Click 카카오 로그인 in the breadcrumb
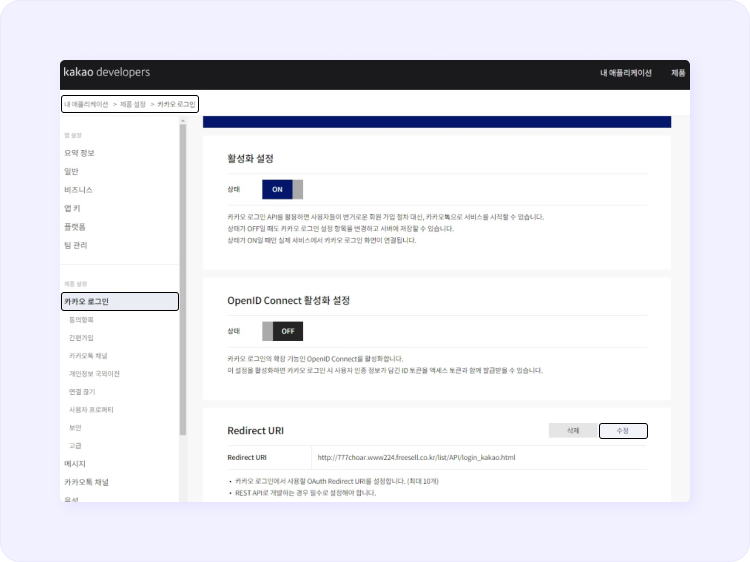Image resolution: width=750 pixels, height=562 pixels. tap(176, 104)
